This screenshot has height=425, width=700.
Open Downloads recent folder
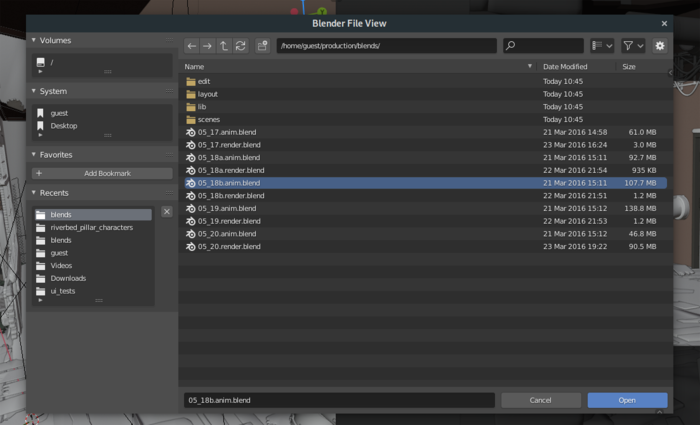(x=93, y=279)
